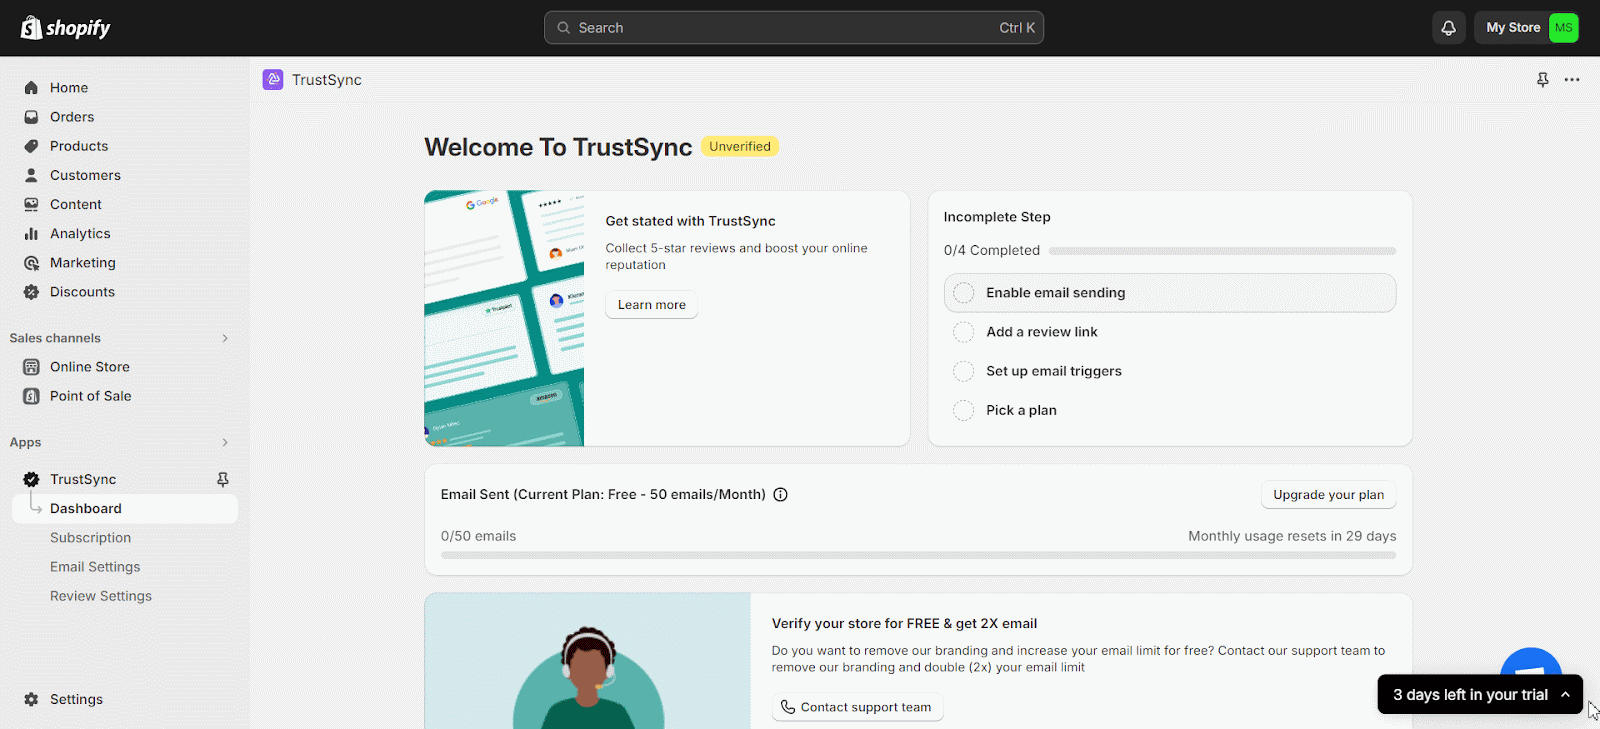Image resolution: width=1600 pixels, height=729 pixels.
Task: Click the support agent illustration
Action: point(588,661)
